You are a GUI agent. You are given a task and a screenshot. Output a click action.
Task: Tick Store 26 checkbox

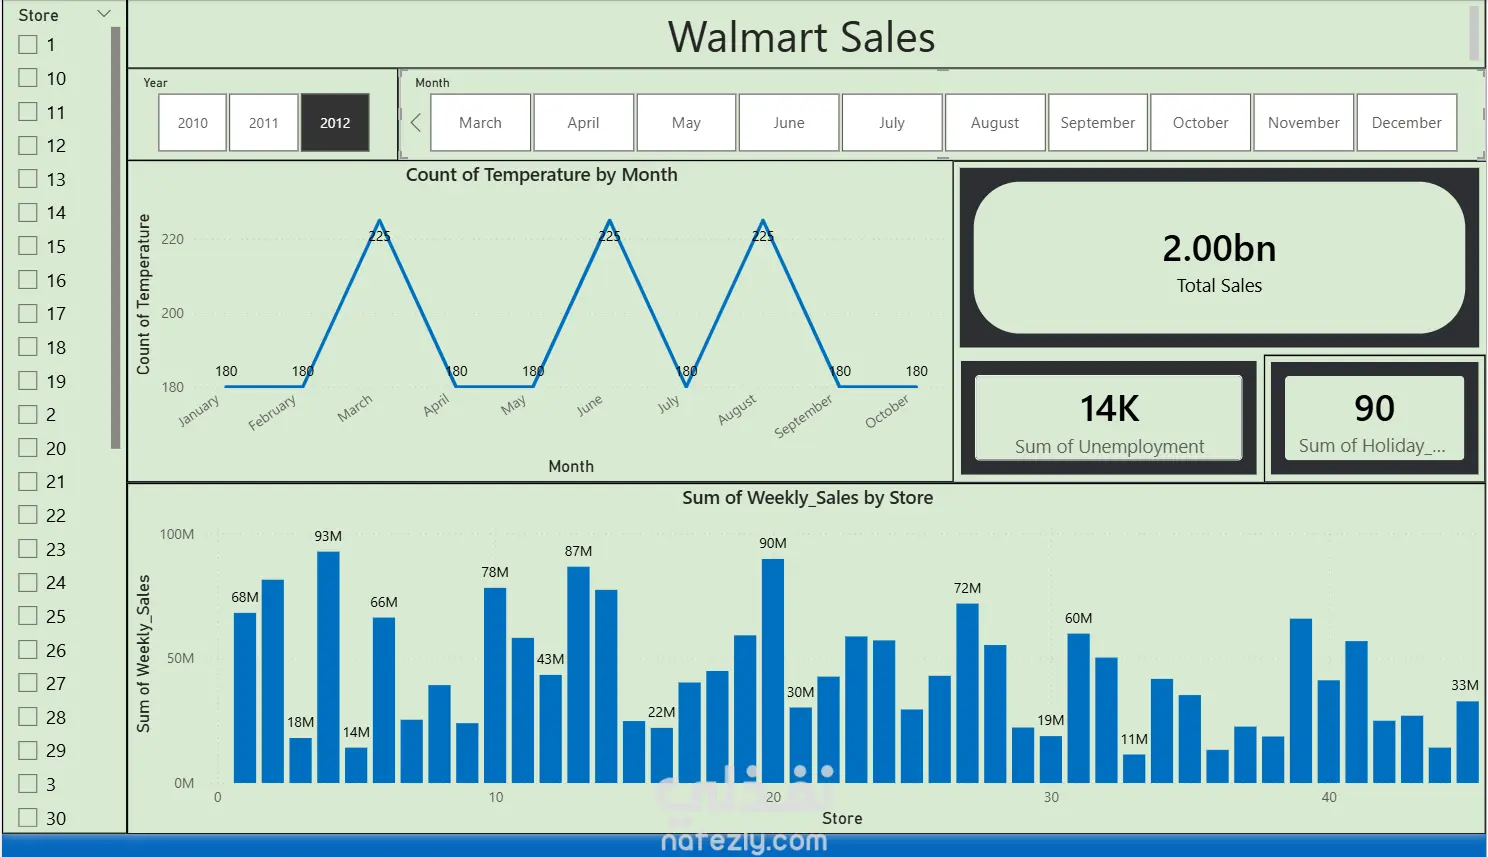click(28, 650)
